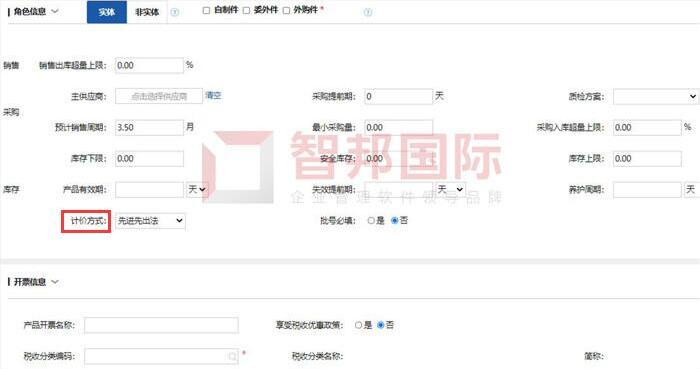Click the 主供应商 supplier selection field

(x=159, y=96)
